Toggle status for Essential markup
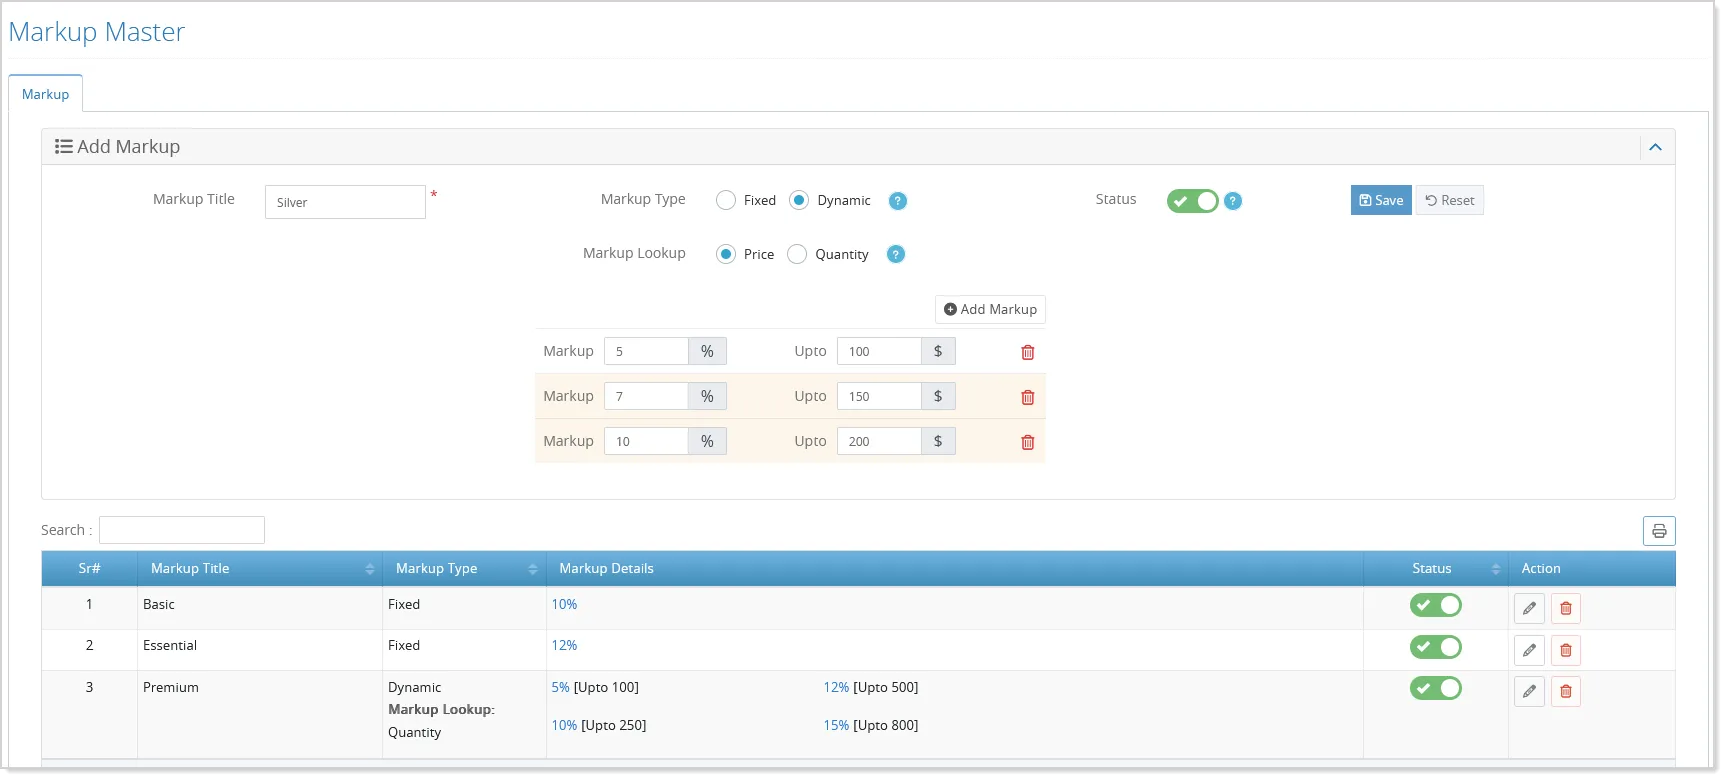 point(1436,647)
